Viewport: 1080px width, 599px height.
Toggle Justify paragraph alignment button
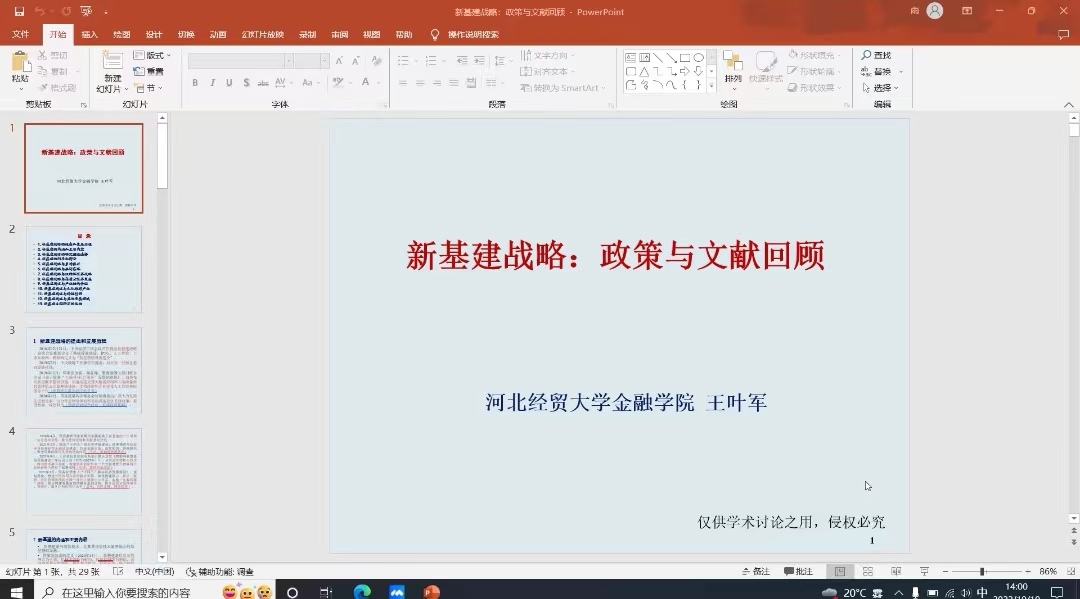click(453, 83)
